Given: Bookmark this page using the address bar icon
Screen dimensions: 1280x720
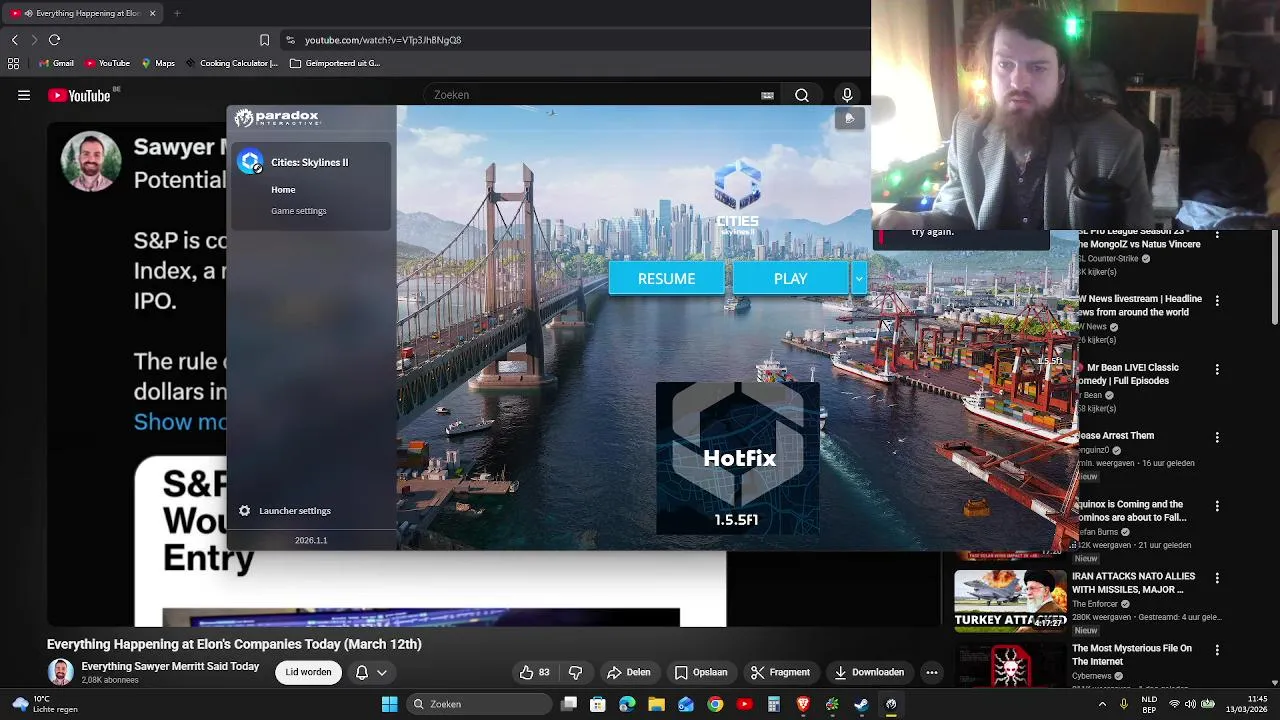Looking at the screenshot, I should (264, 40).
